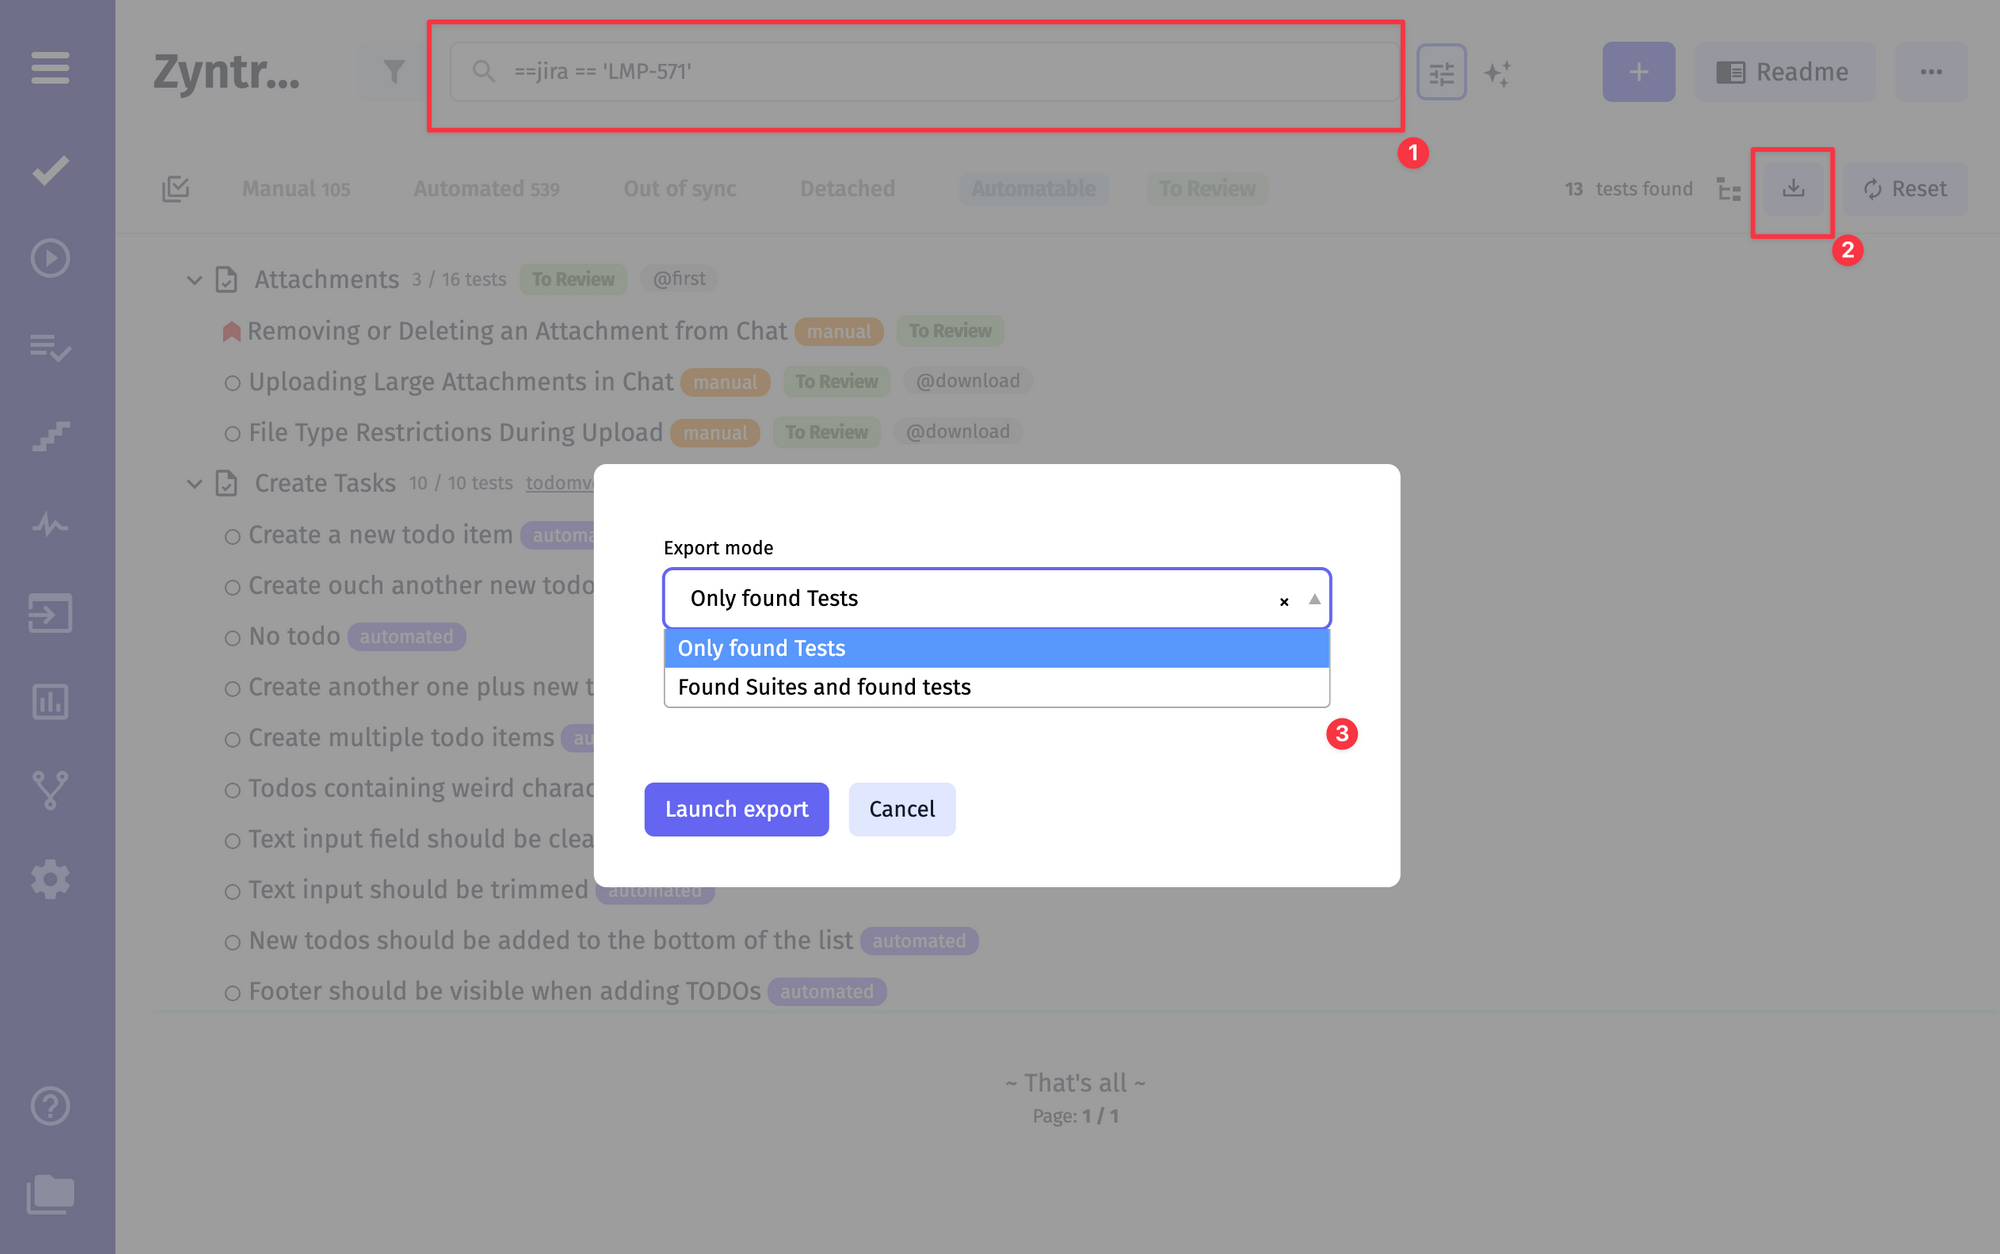Click the download/export icon

point(1794,188)
